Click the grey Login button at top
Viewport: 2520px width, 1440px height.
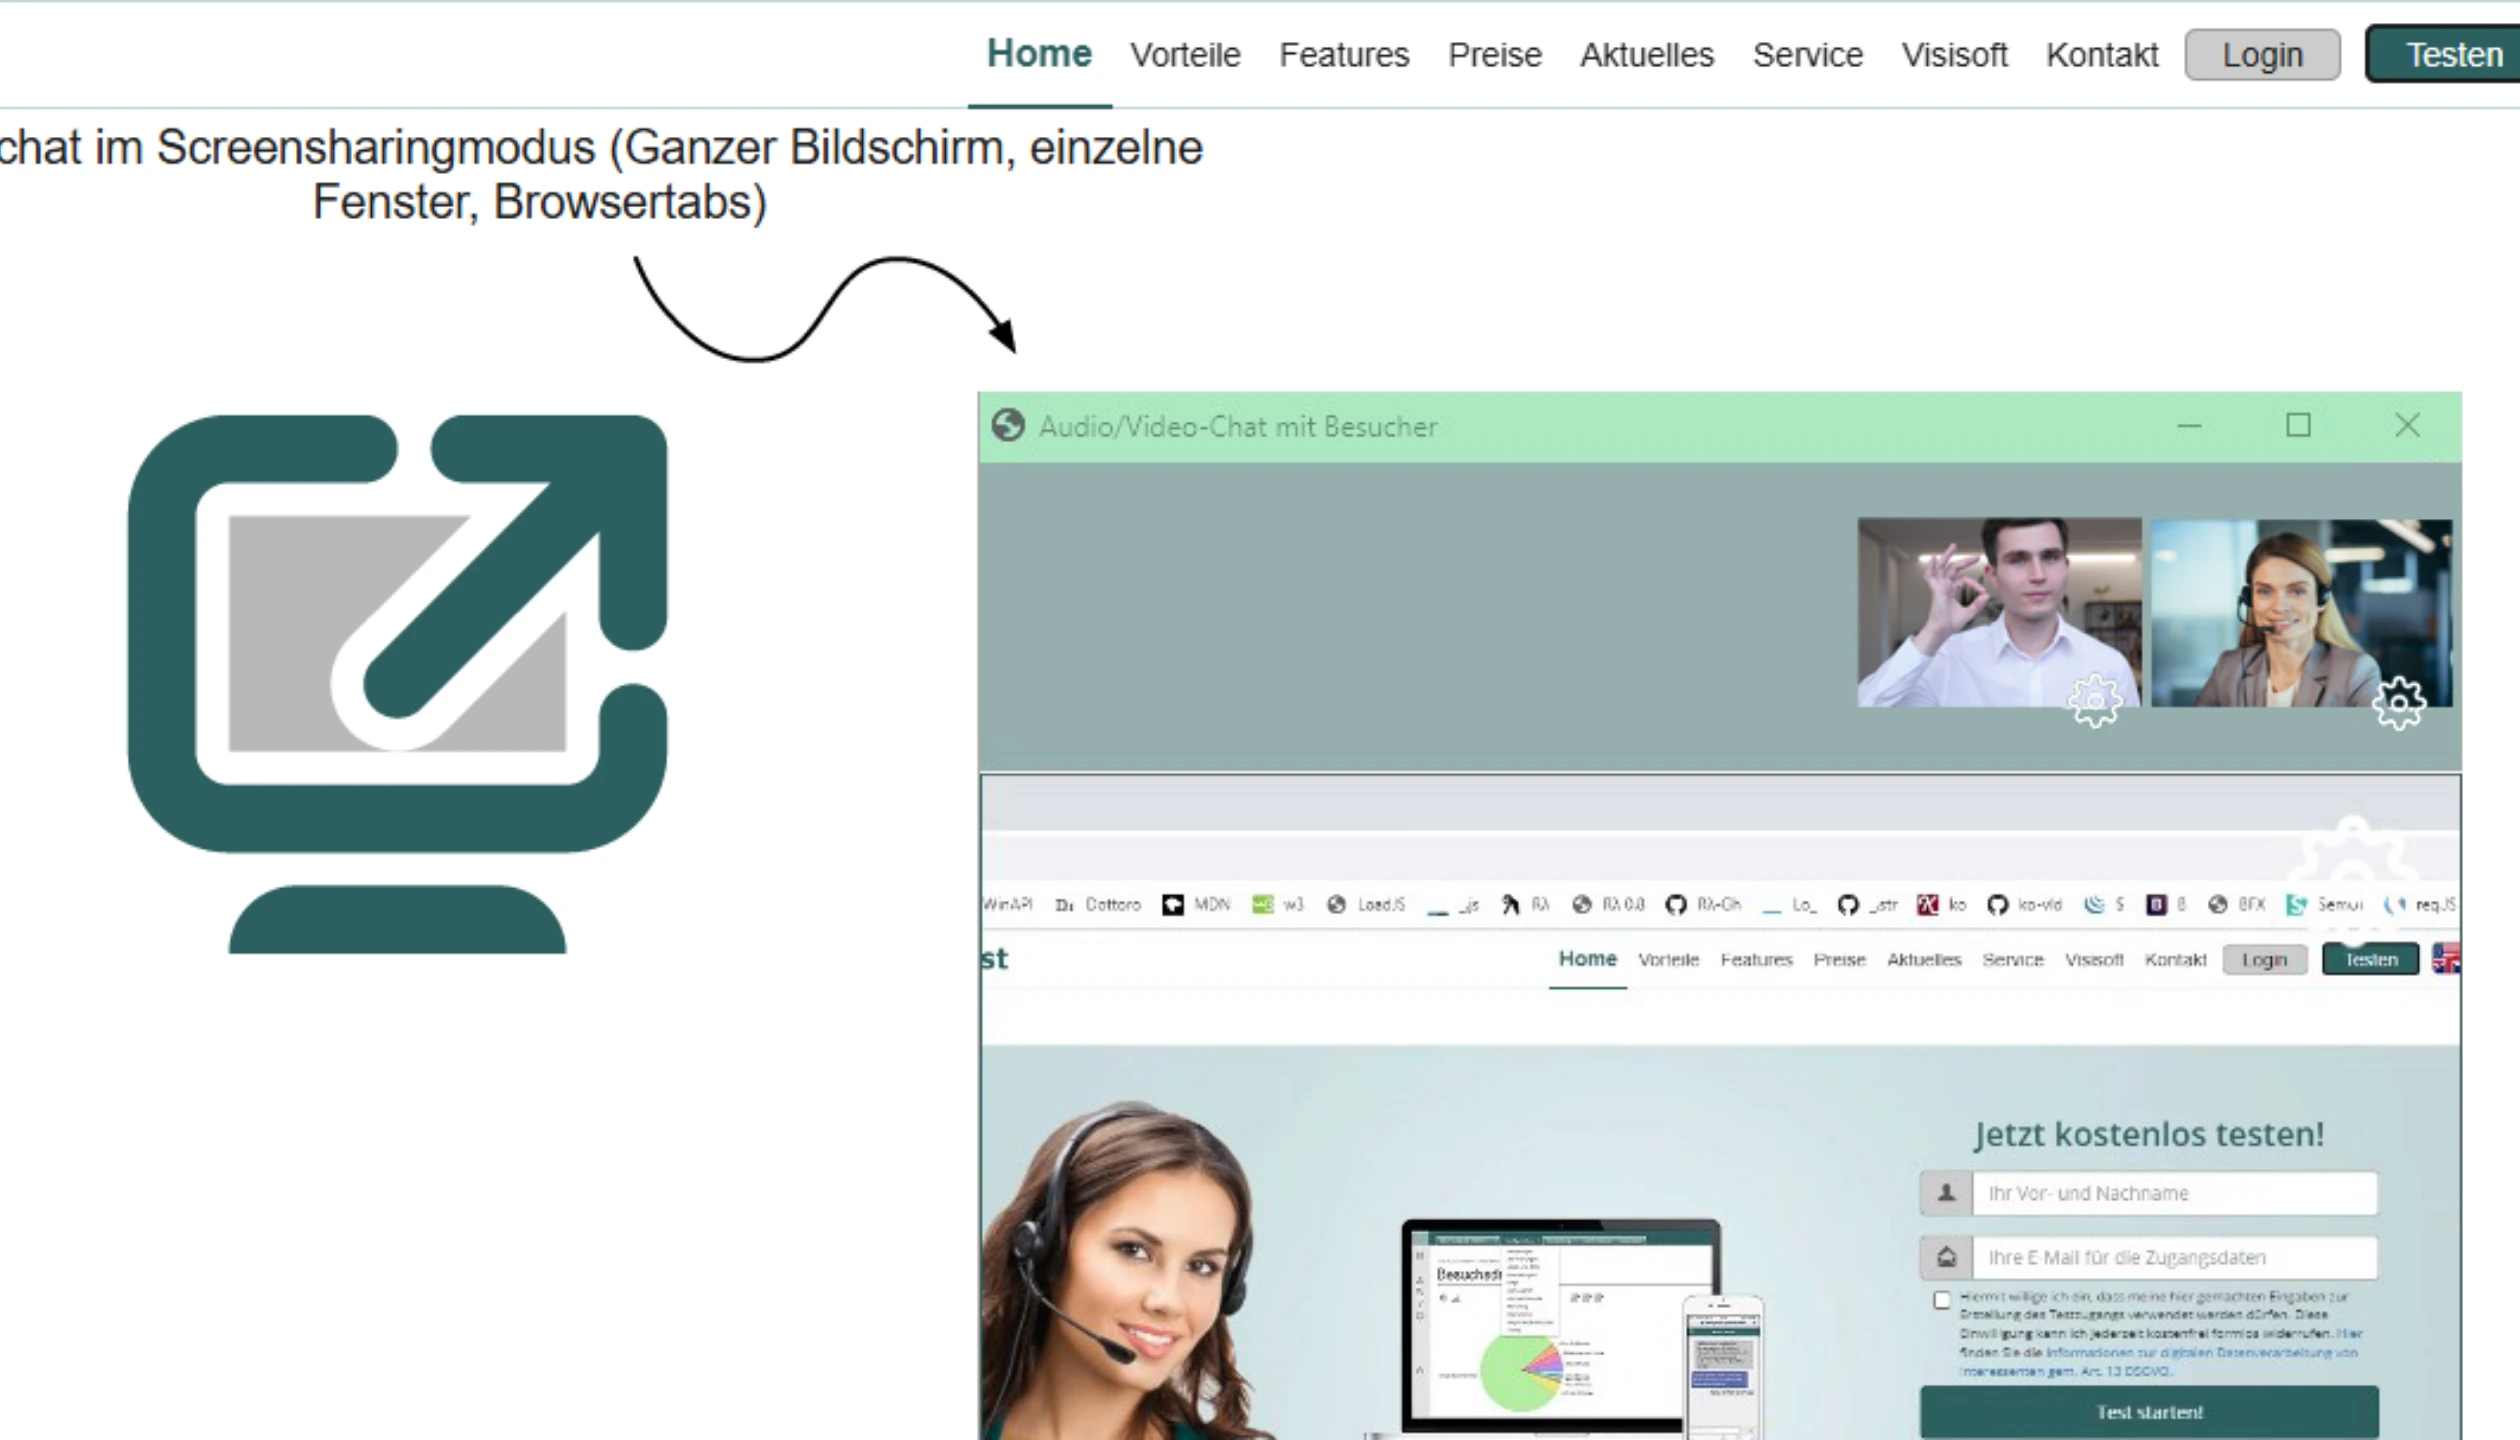(2262, 55)
